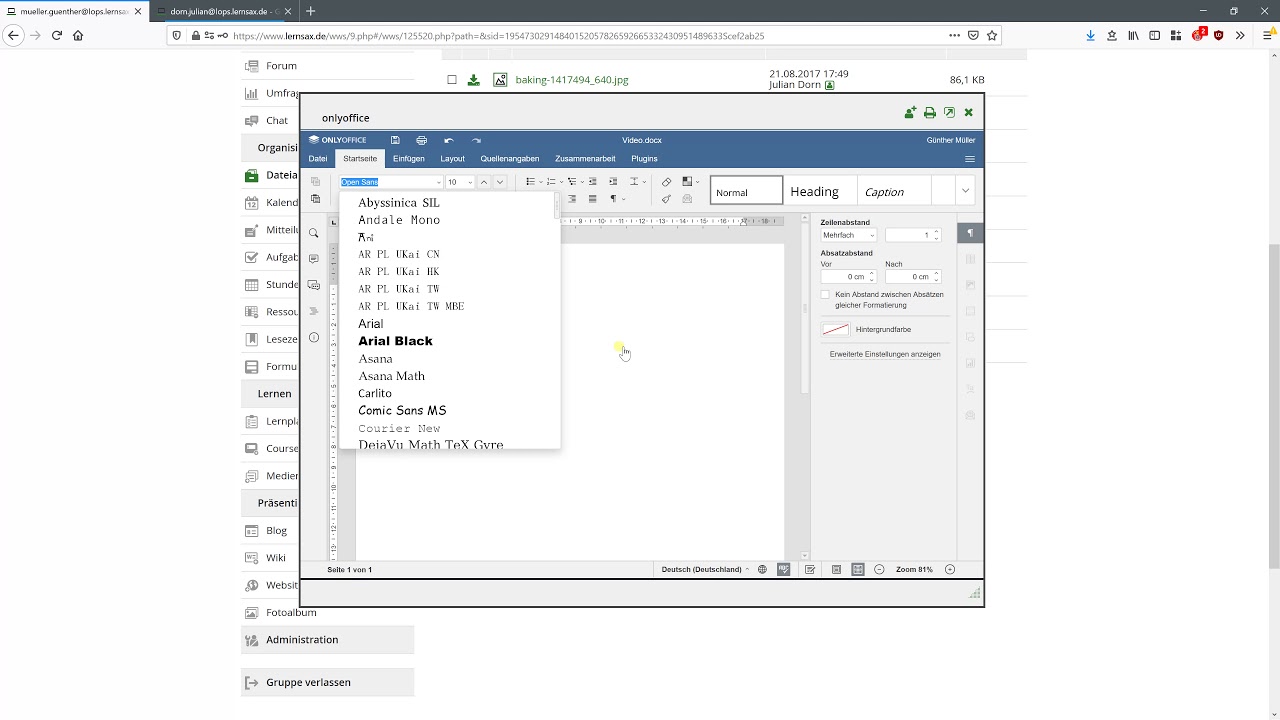Click the paste icon in the toolbar
The image size is (1280, 720).
click(315, 199)
